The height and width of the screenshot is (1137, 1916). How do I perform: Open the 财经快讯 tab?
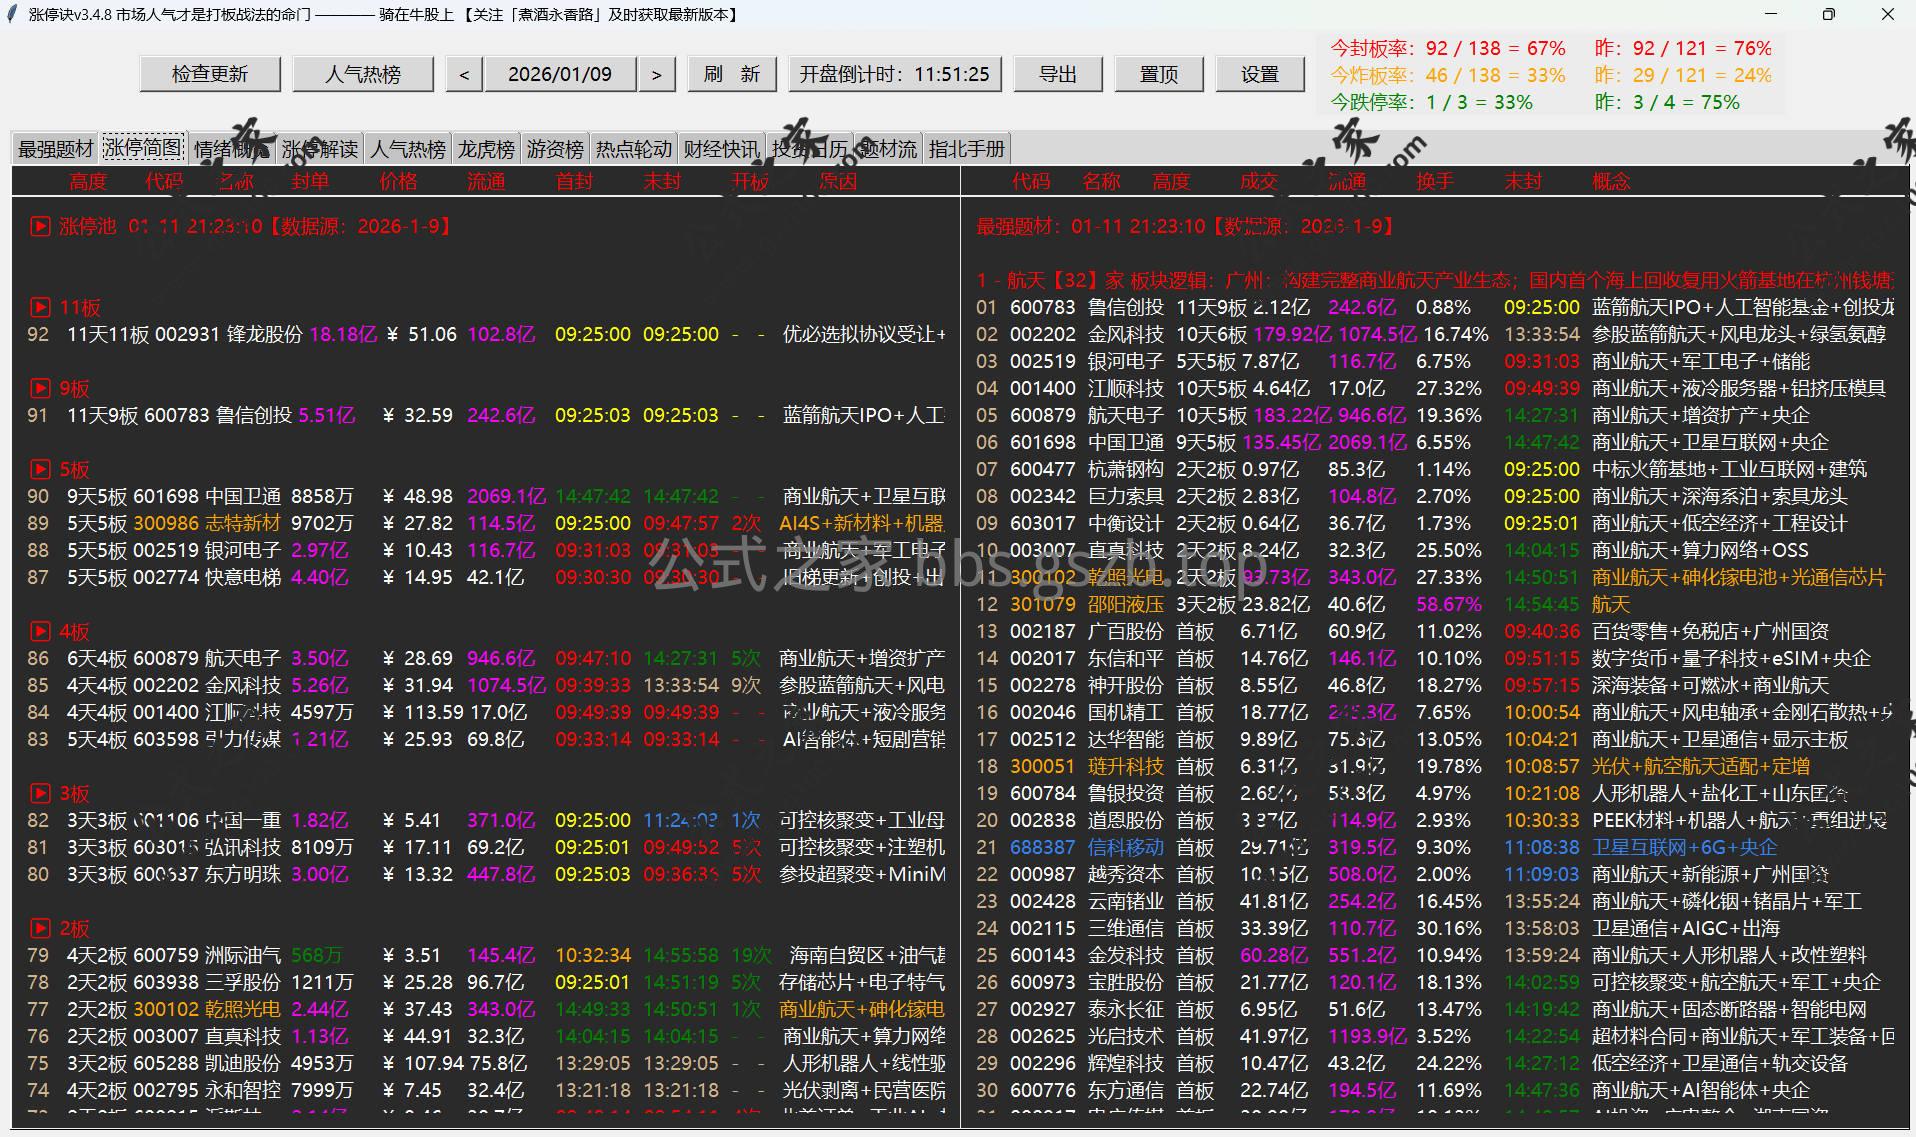(x=722, y=149)
